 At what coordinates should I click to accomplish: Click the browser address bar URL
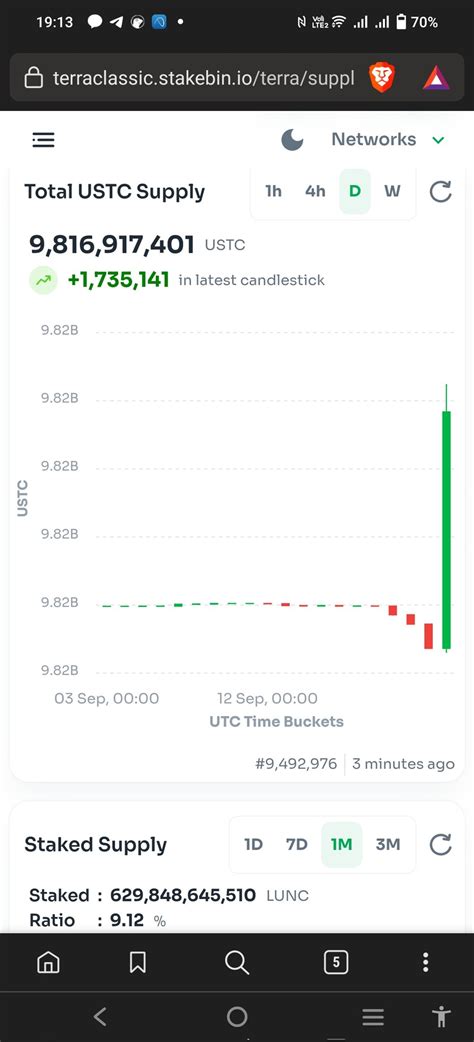[203, 79]
